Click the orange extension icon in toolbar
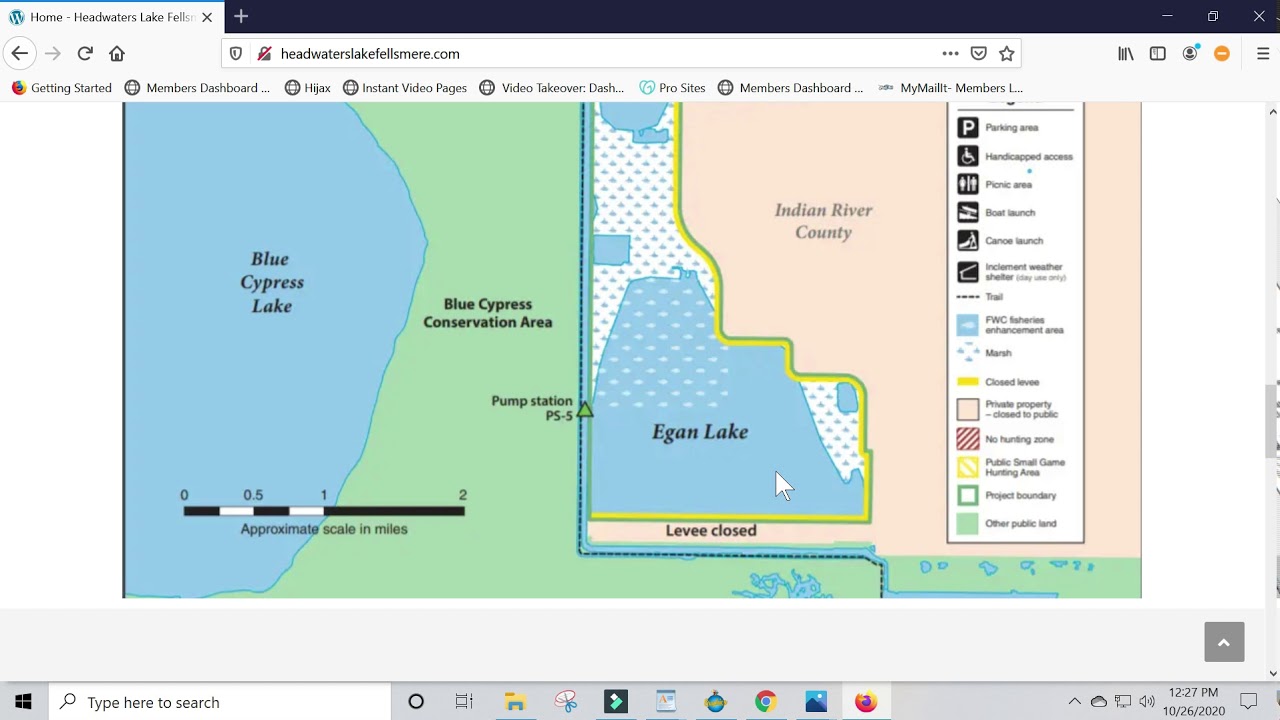The height and width of the screenshot is (720, 1280). 1222,54
